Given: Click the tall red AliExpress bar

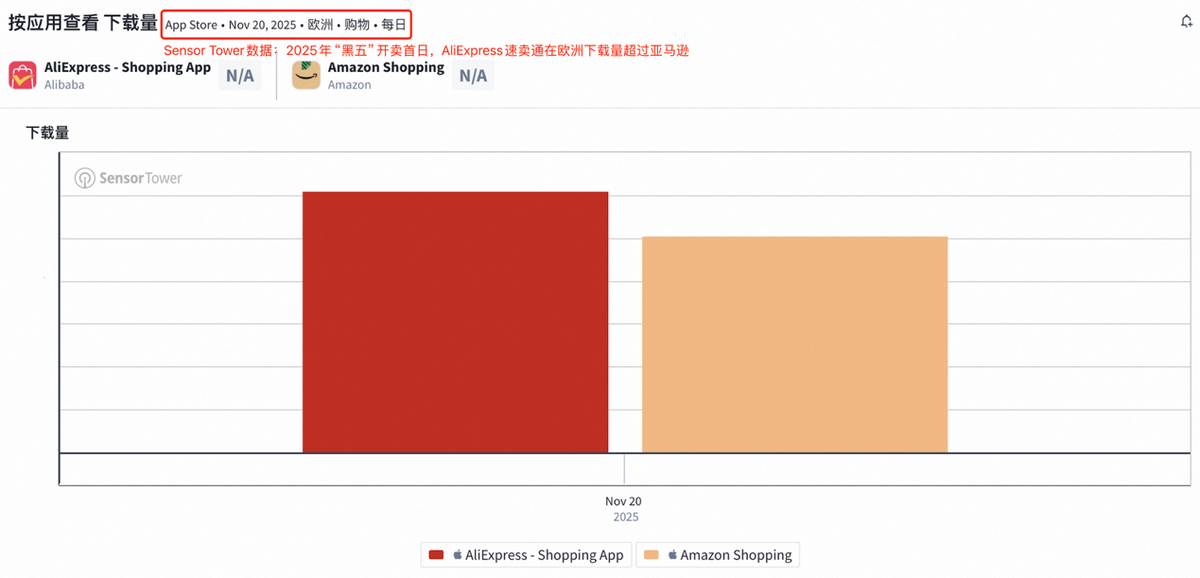Looking at the screenshot, I should (x=455, y=322).
